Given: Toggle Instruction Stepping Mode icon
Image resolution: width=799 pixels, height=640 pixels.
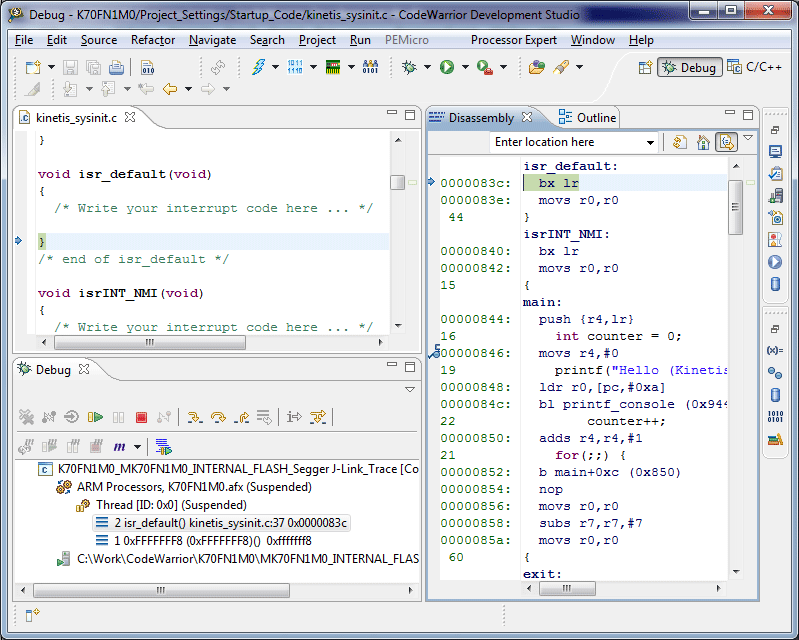Looking at the screenshot, I should (x=294, y=417).
